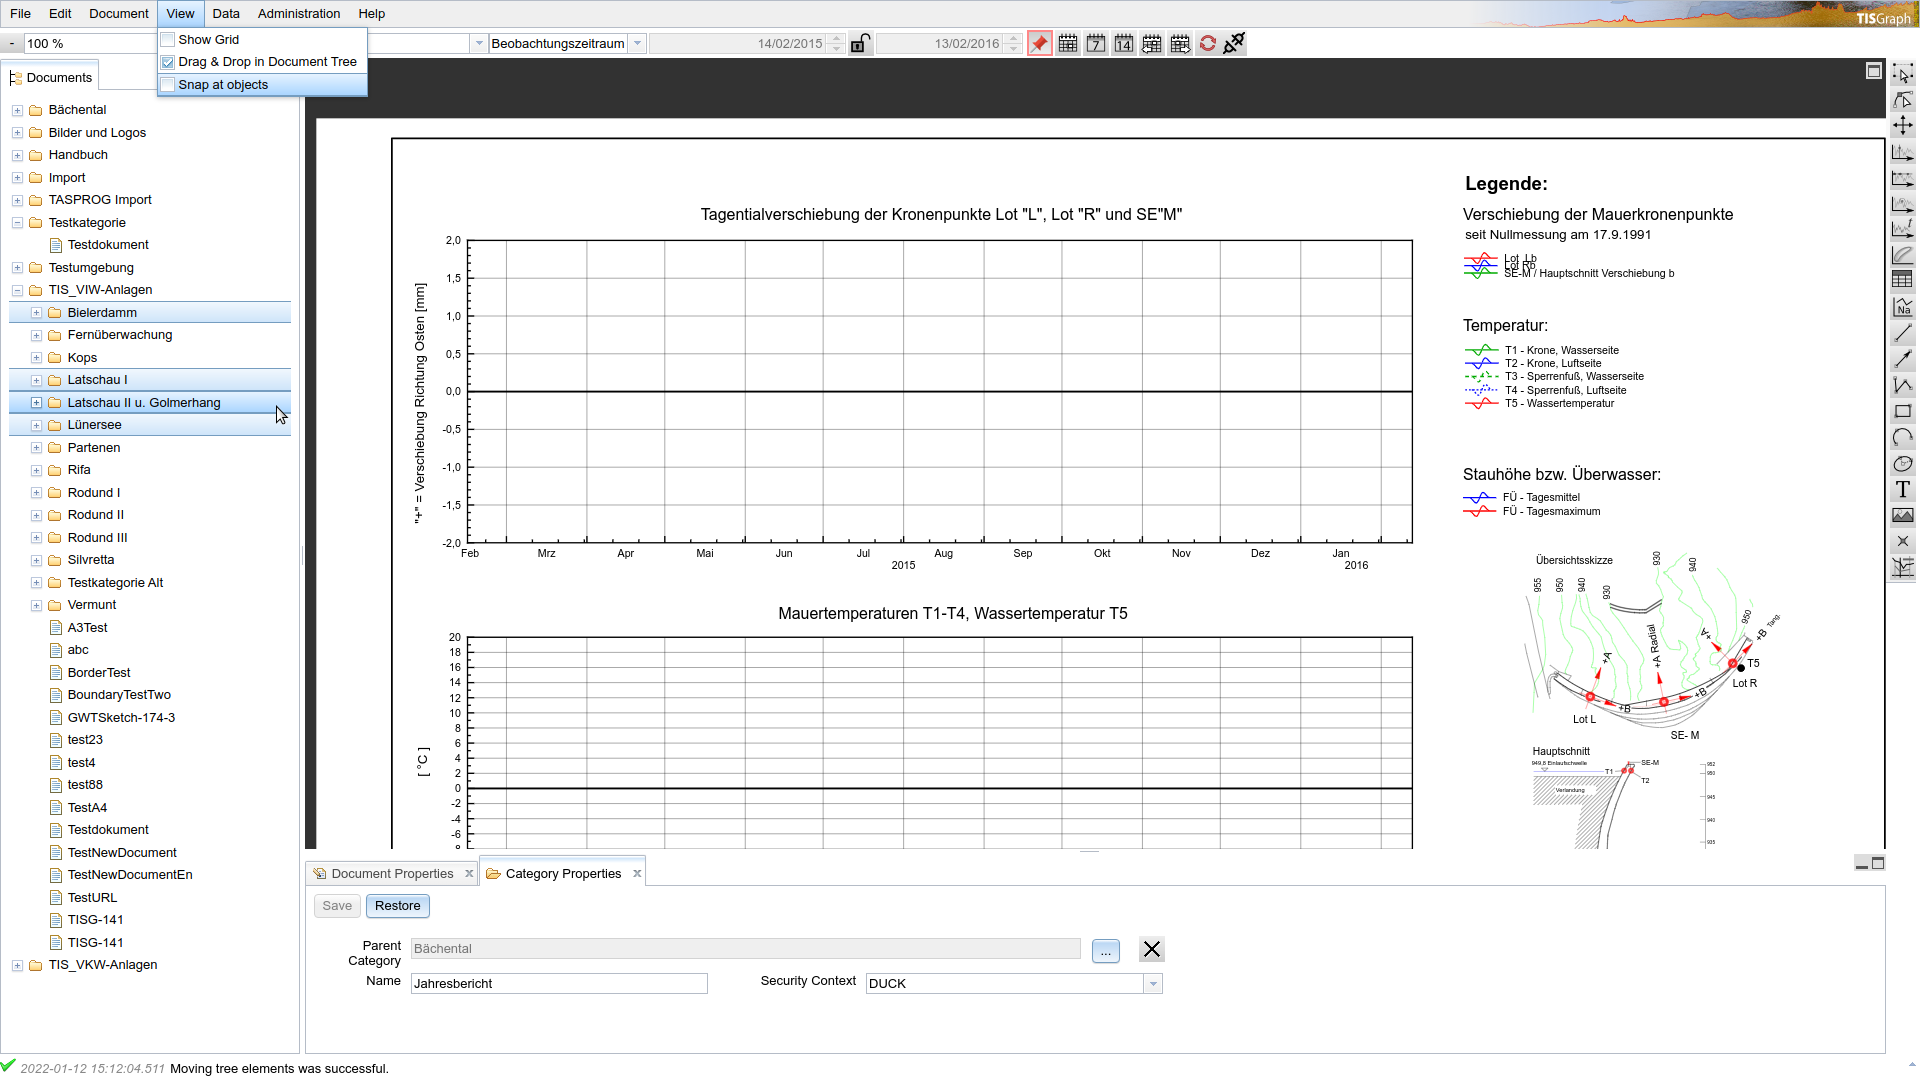The image size is (1920, 1080).
Task: Switch to Document Properties tab
Action: pyautogui.click(x=392, y=874)
